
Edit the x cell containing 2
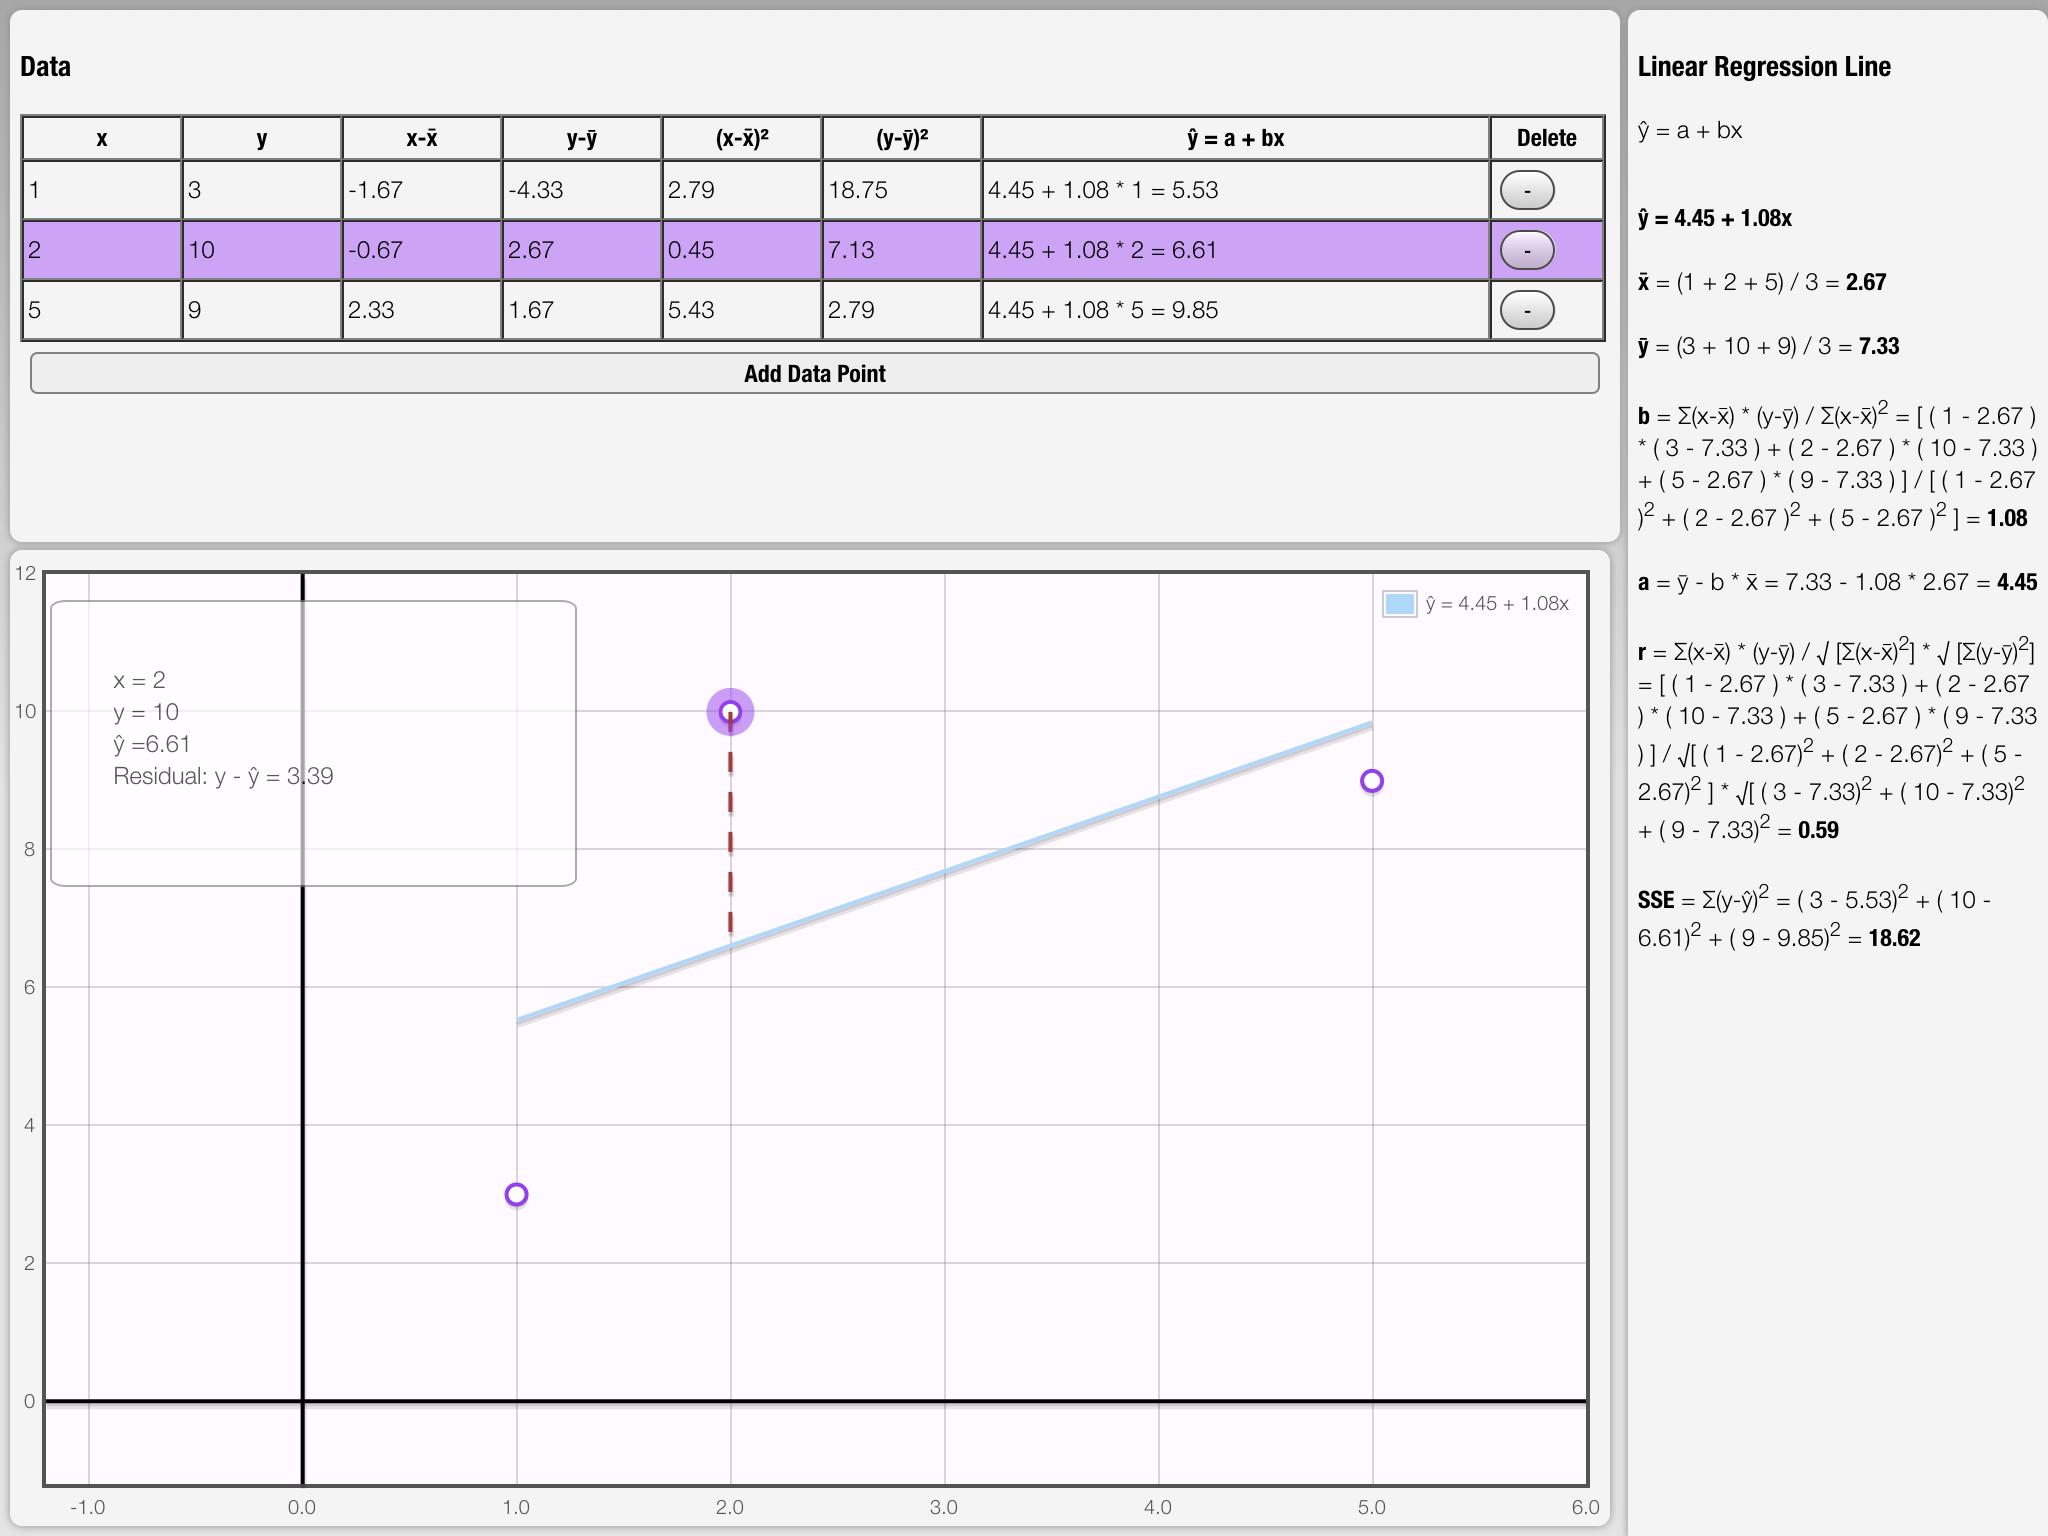click(102, 250)
